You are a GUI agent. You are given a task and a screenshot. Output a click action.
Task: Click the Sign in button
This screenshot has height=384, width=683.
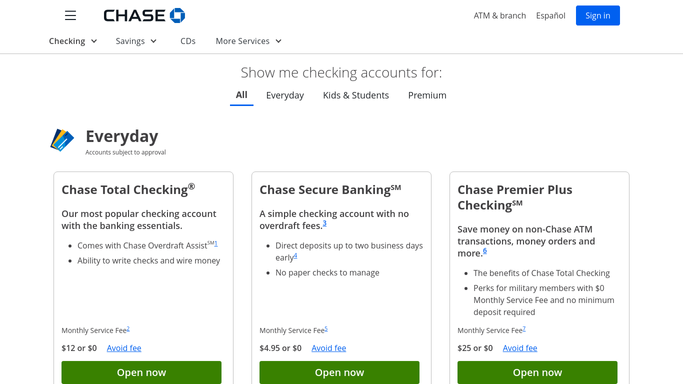[598, 16]
